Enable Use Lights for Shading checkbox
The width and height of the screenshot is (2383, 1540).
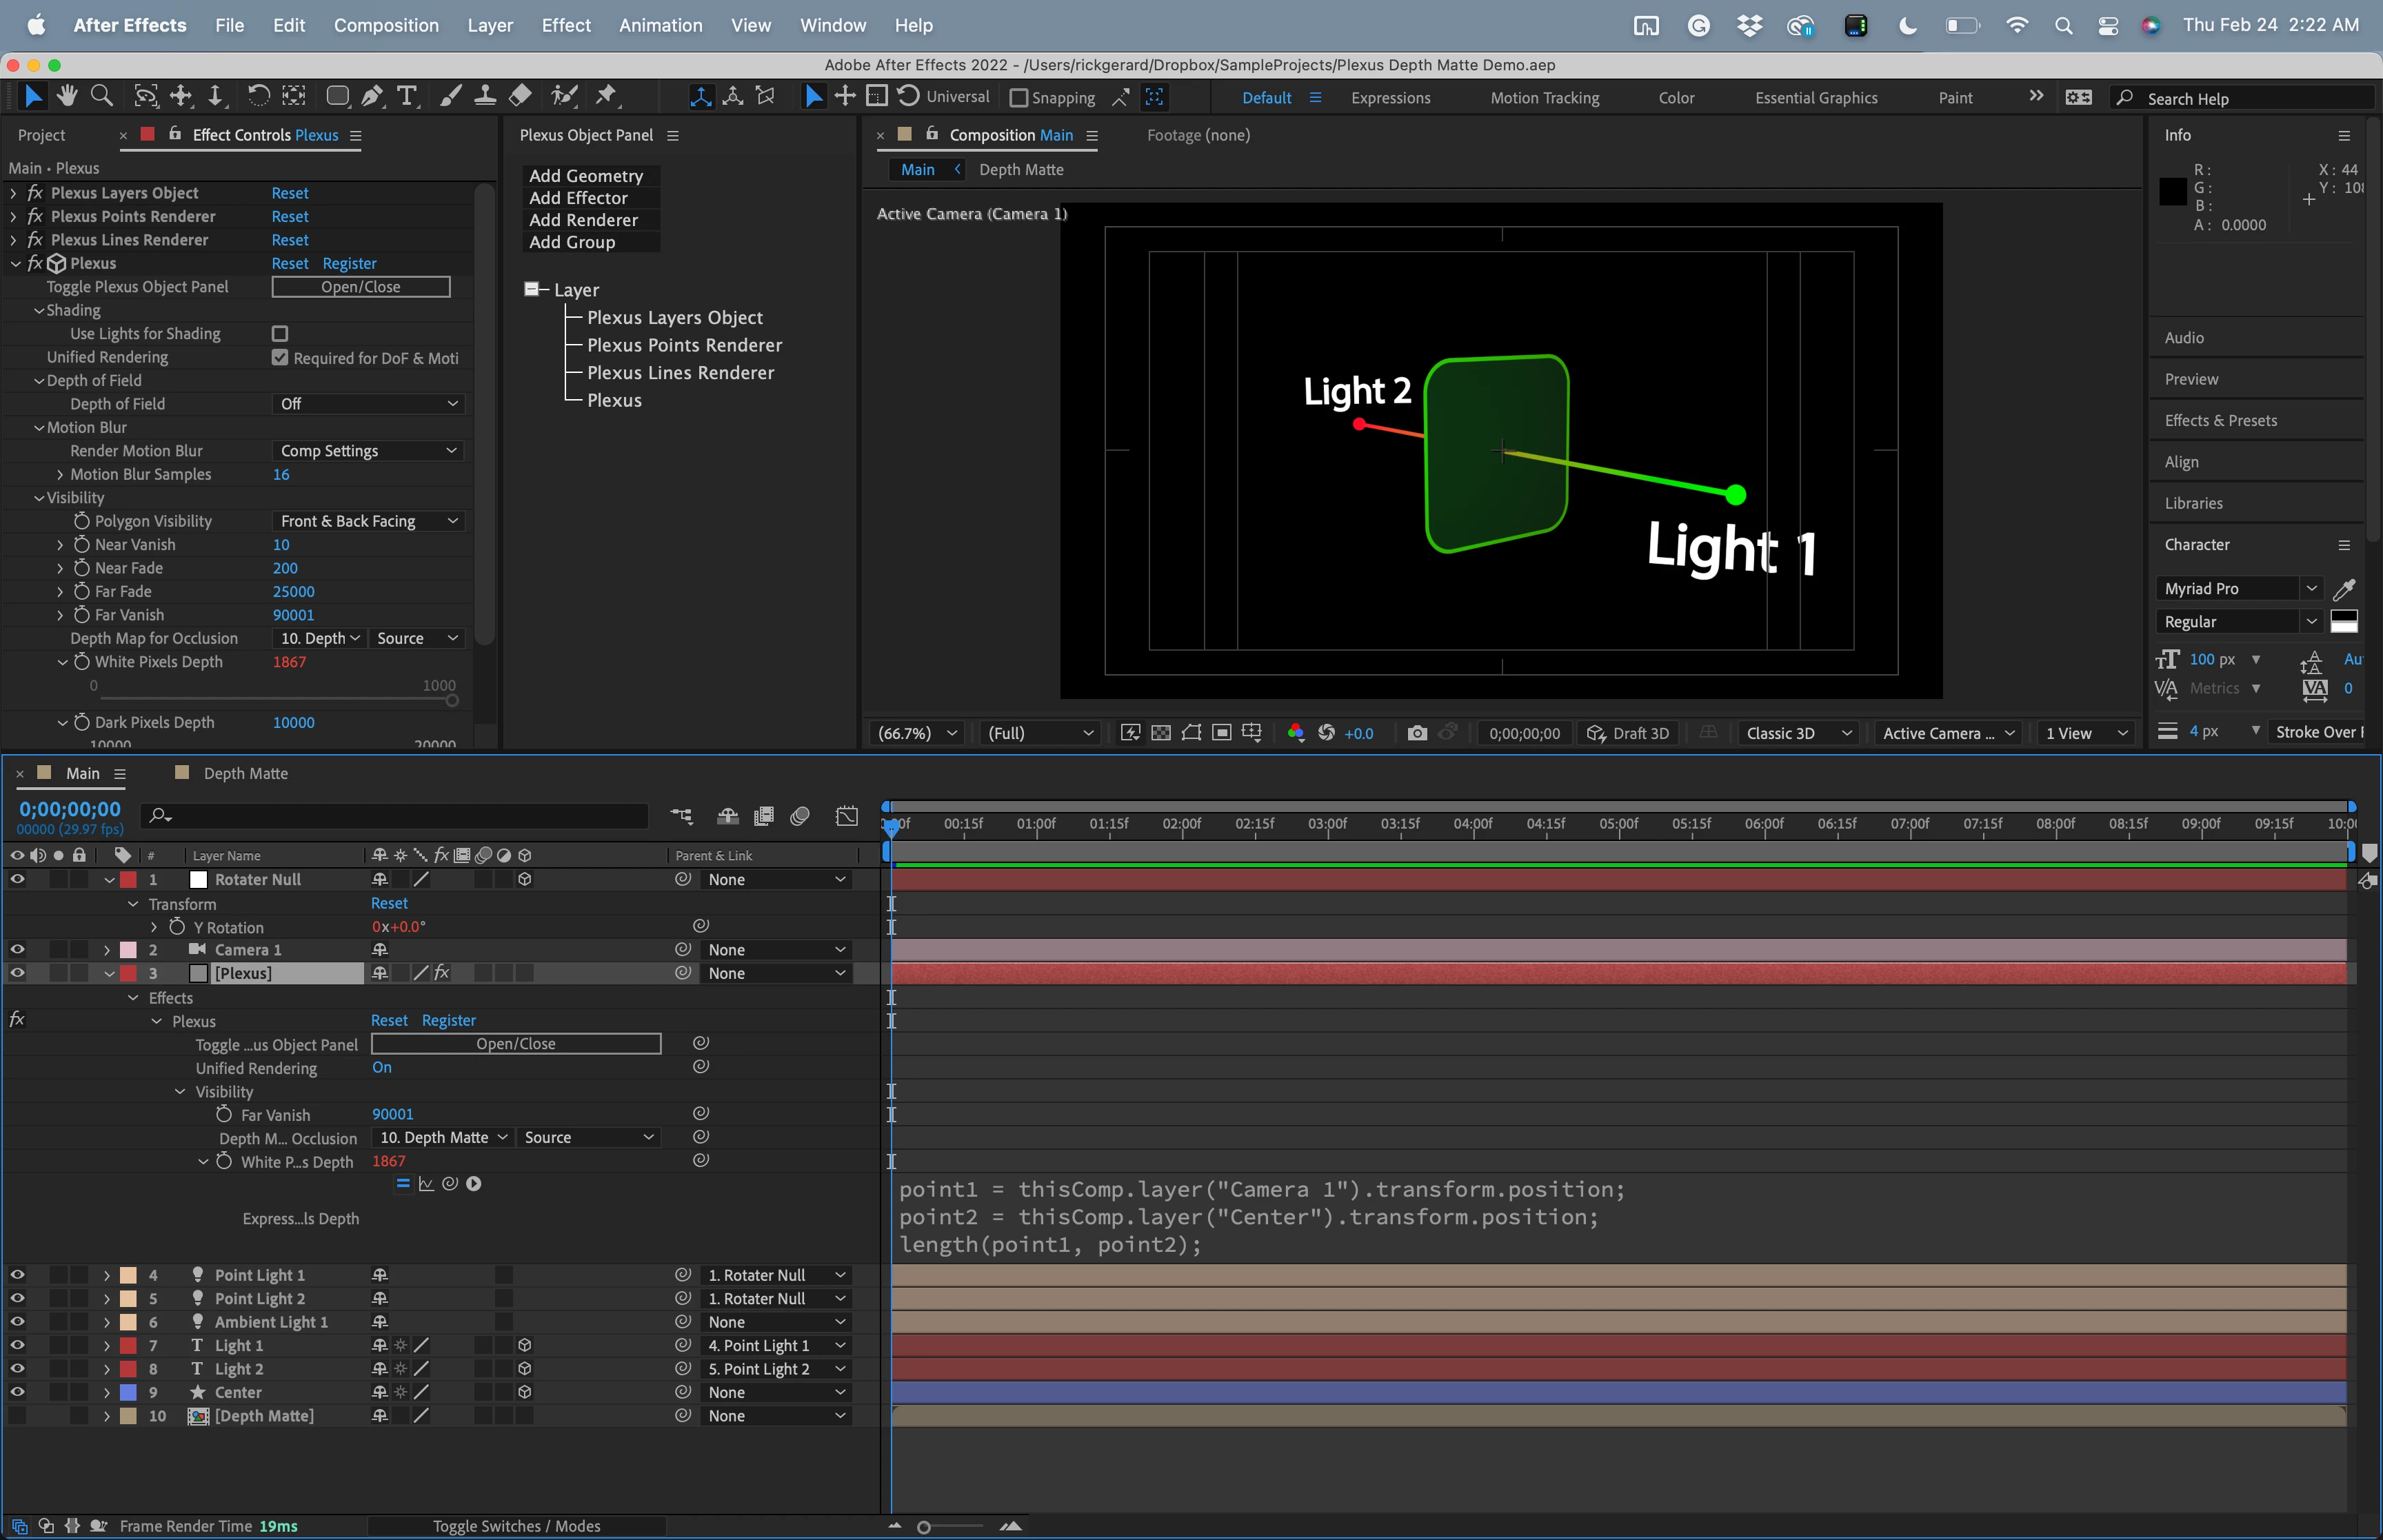click(x=280, y=334)
